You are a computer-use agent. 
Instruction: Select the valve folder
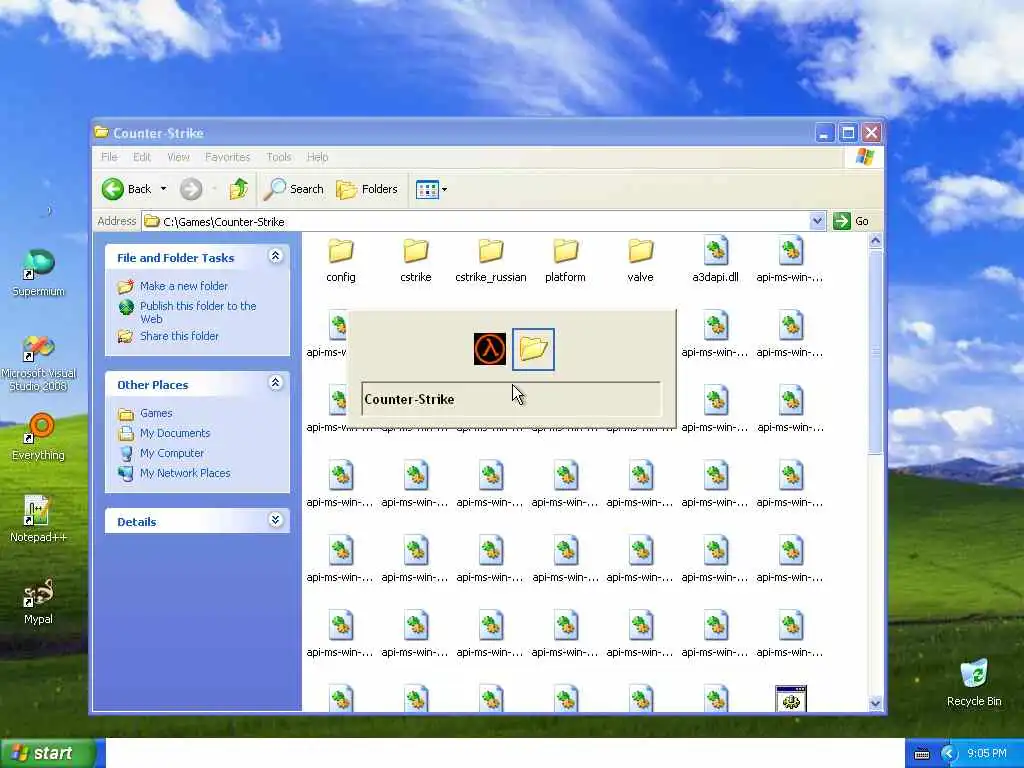click(641, 261)
